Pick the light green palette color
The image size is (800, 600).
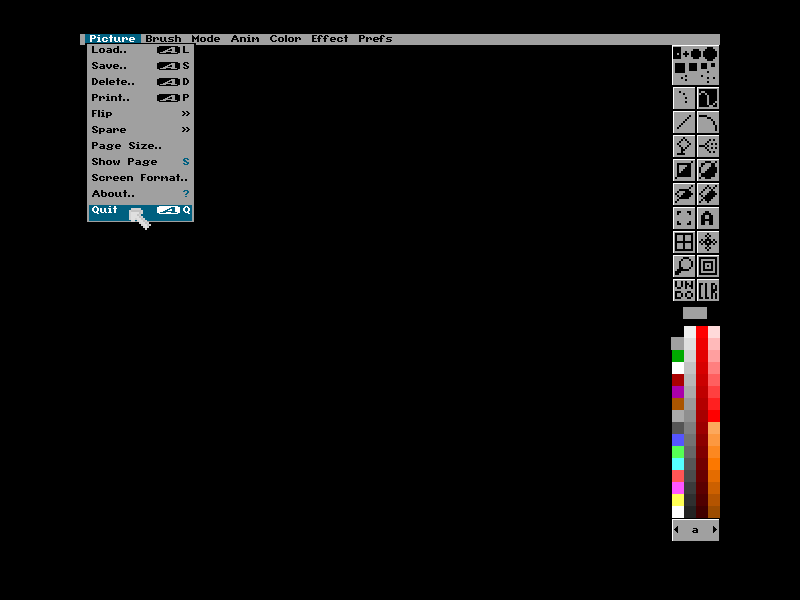[678, 452]
